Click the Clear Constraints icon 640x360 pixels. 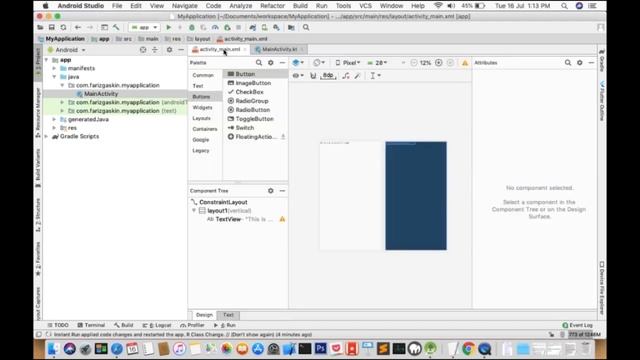pos(346,76)
